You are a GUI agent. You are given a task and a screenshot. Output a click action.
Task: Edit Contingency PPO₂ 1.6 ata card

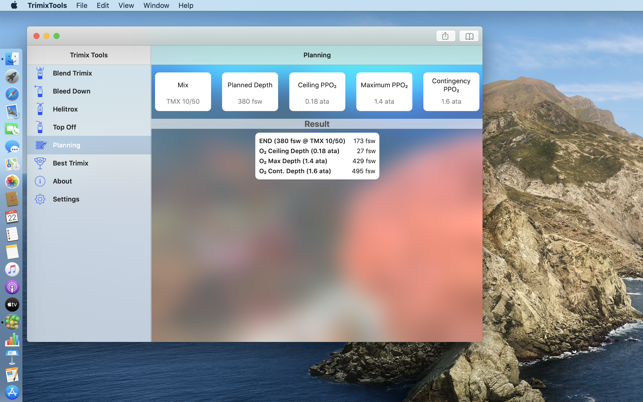coord(451,91)
